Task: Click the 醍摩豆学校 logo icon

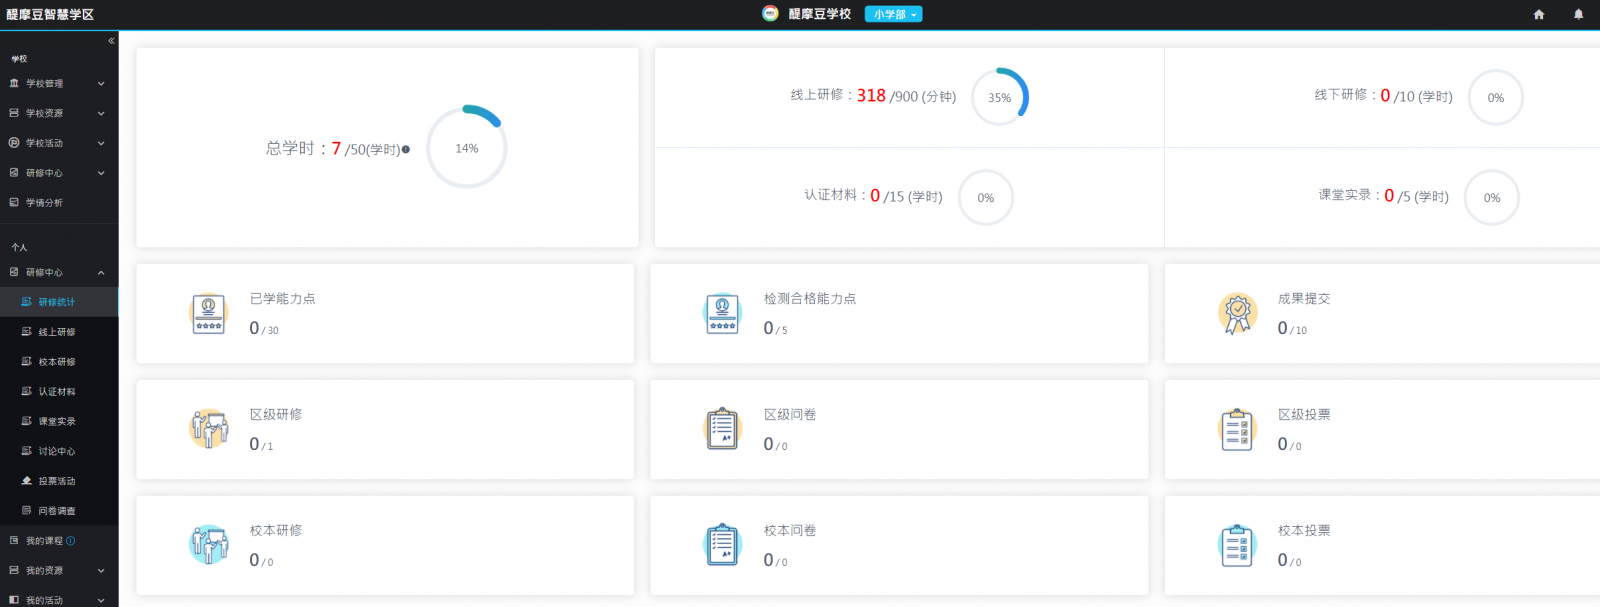Action: coord(770,14)
